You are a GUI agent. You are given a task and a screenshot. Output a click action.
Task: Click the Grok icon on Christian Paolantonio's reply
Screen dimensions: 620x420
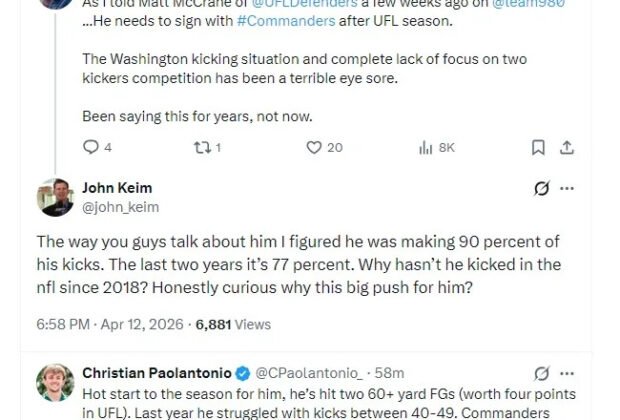[x=541, y=374]
